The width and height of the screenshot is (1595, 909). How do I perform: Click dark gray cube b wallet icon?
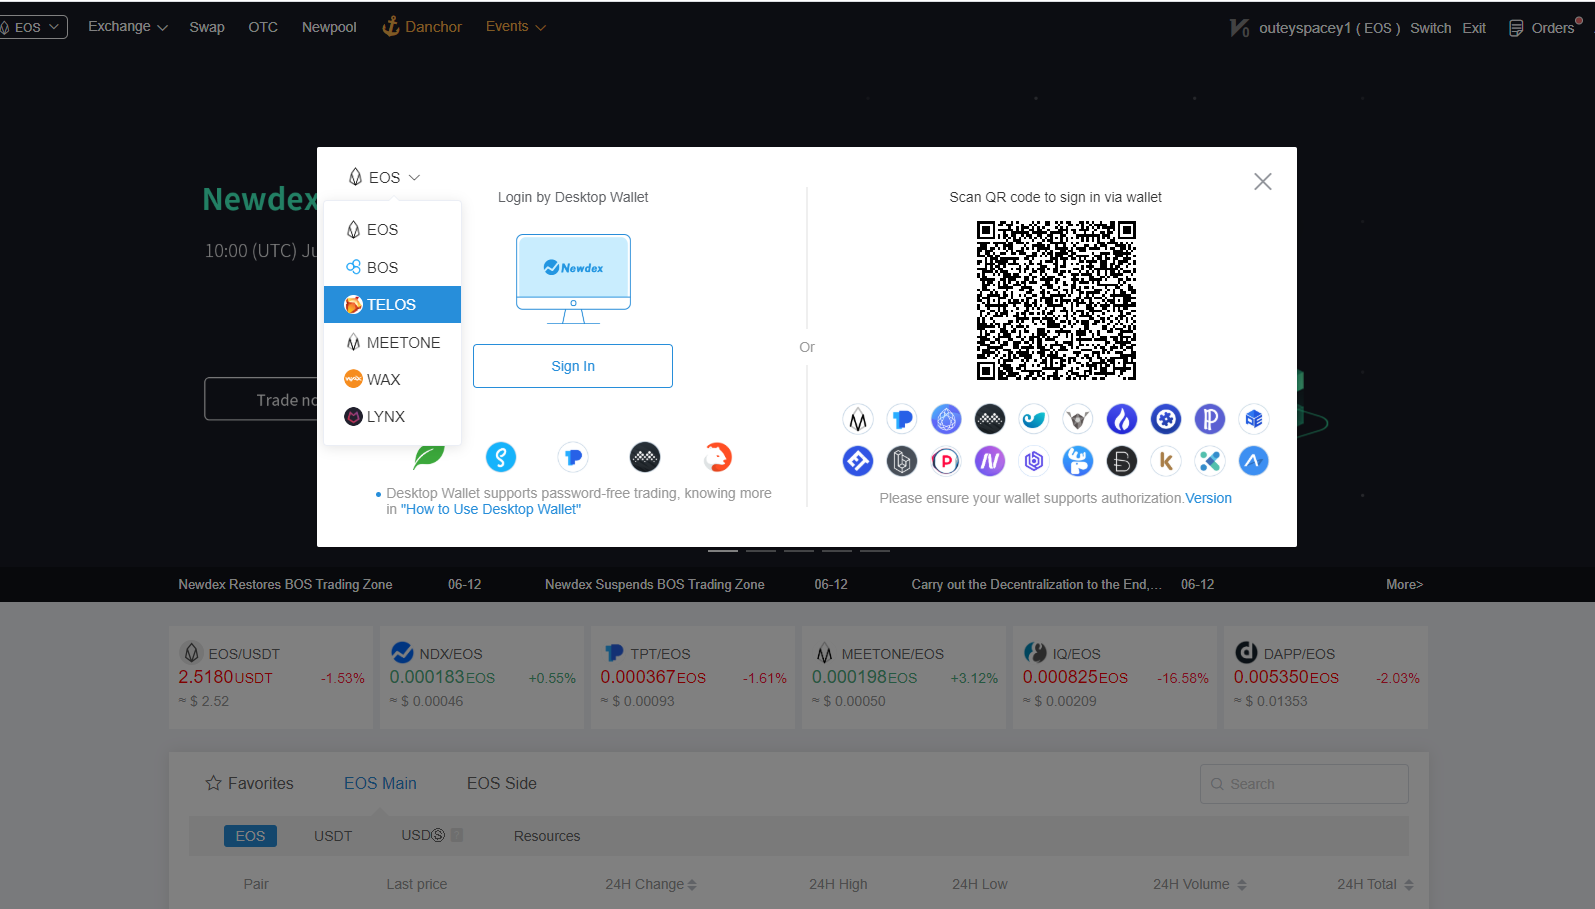(902, 461)
